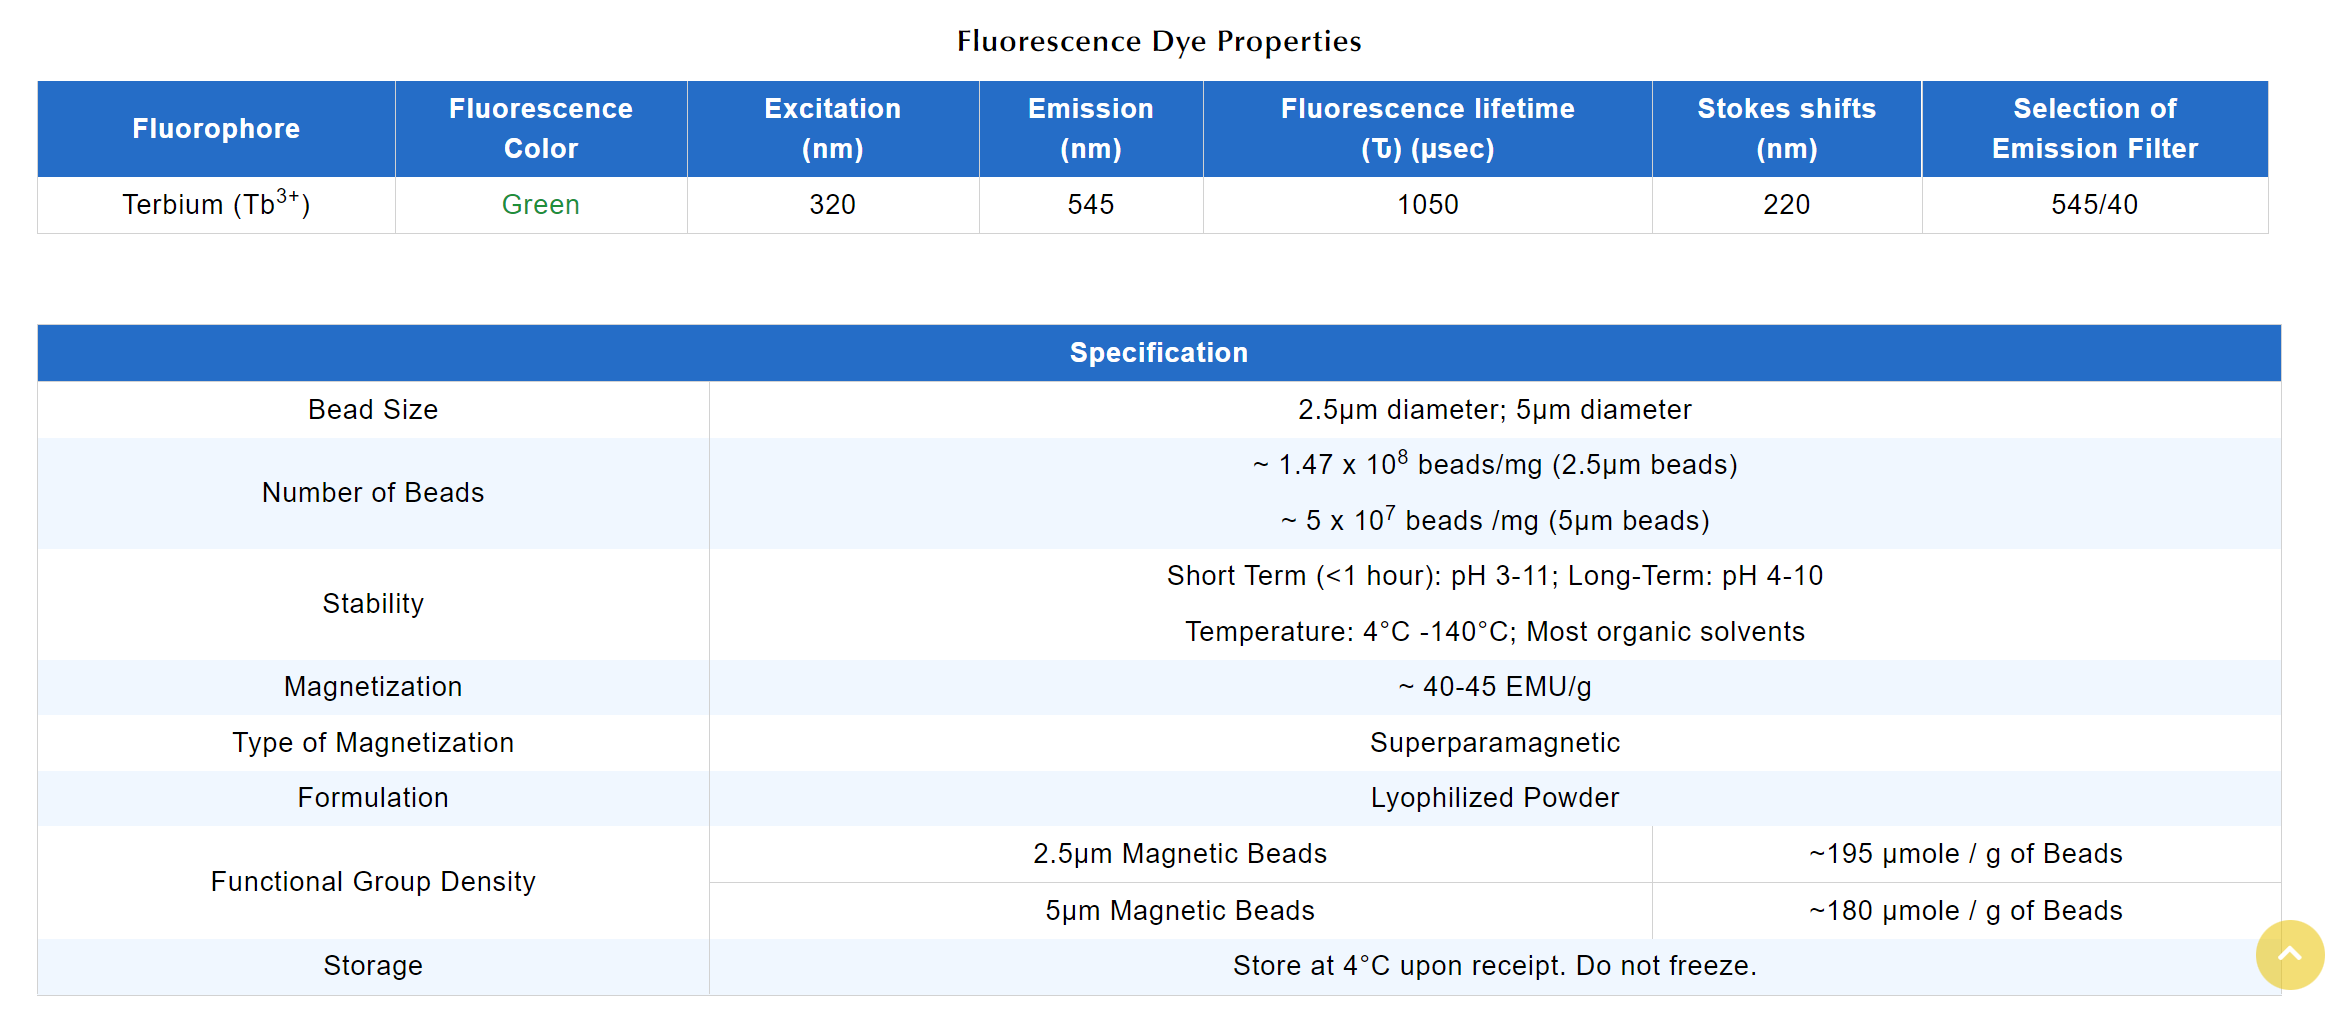Click the Selection of Emission Filter header
This screenshot has width=2326, height=1036.
click(x=2094, y=129)
